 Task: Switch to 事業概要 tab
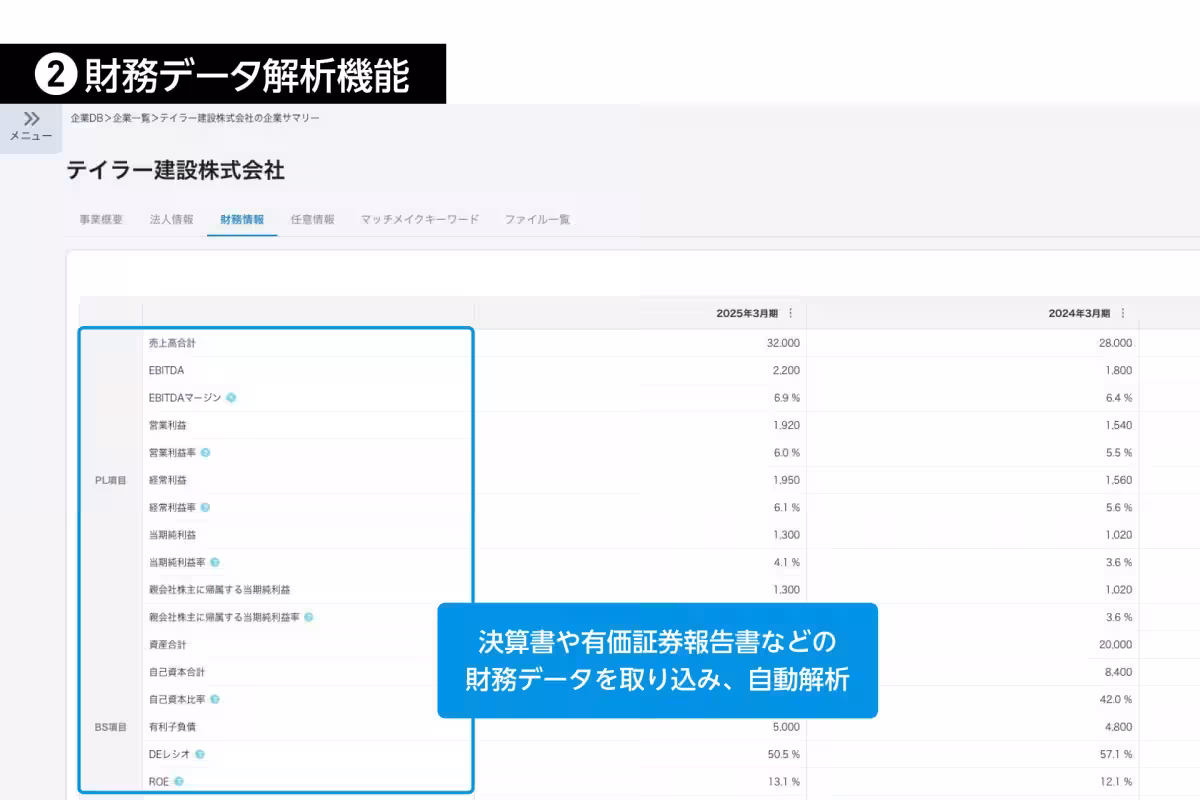101,219
